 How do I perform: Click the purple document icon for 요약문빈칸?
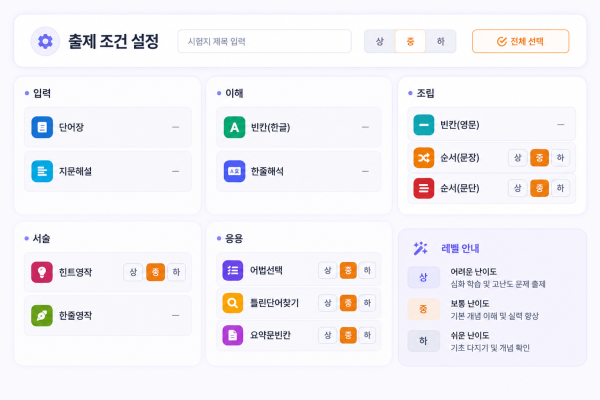tap(233, 335)
